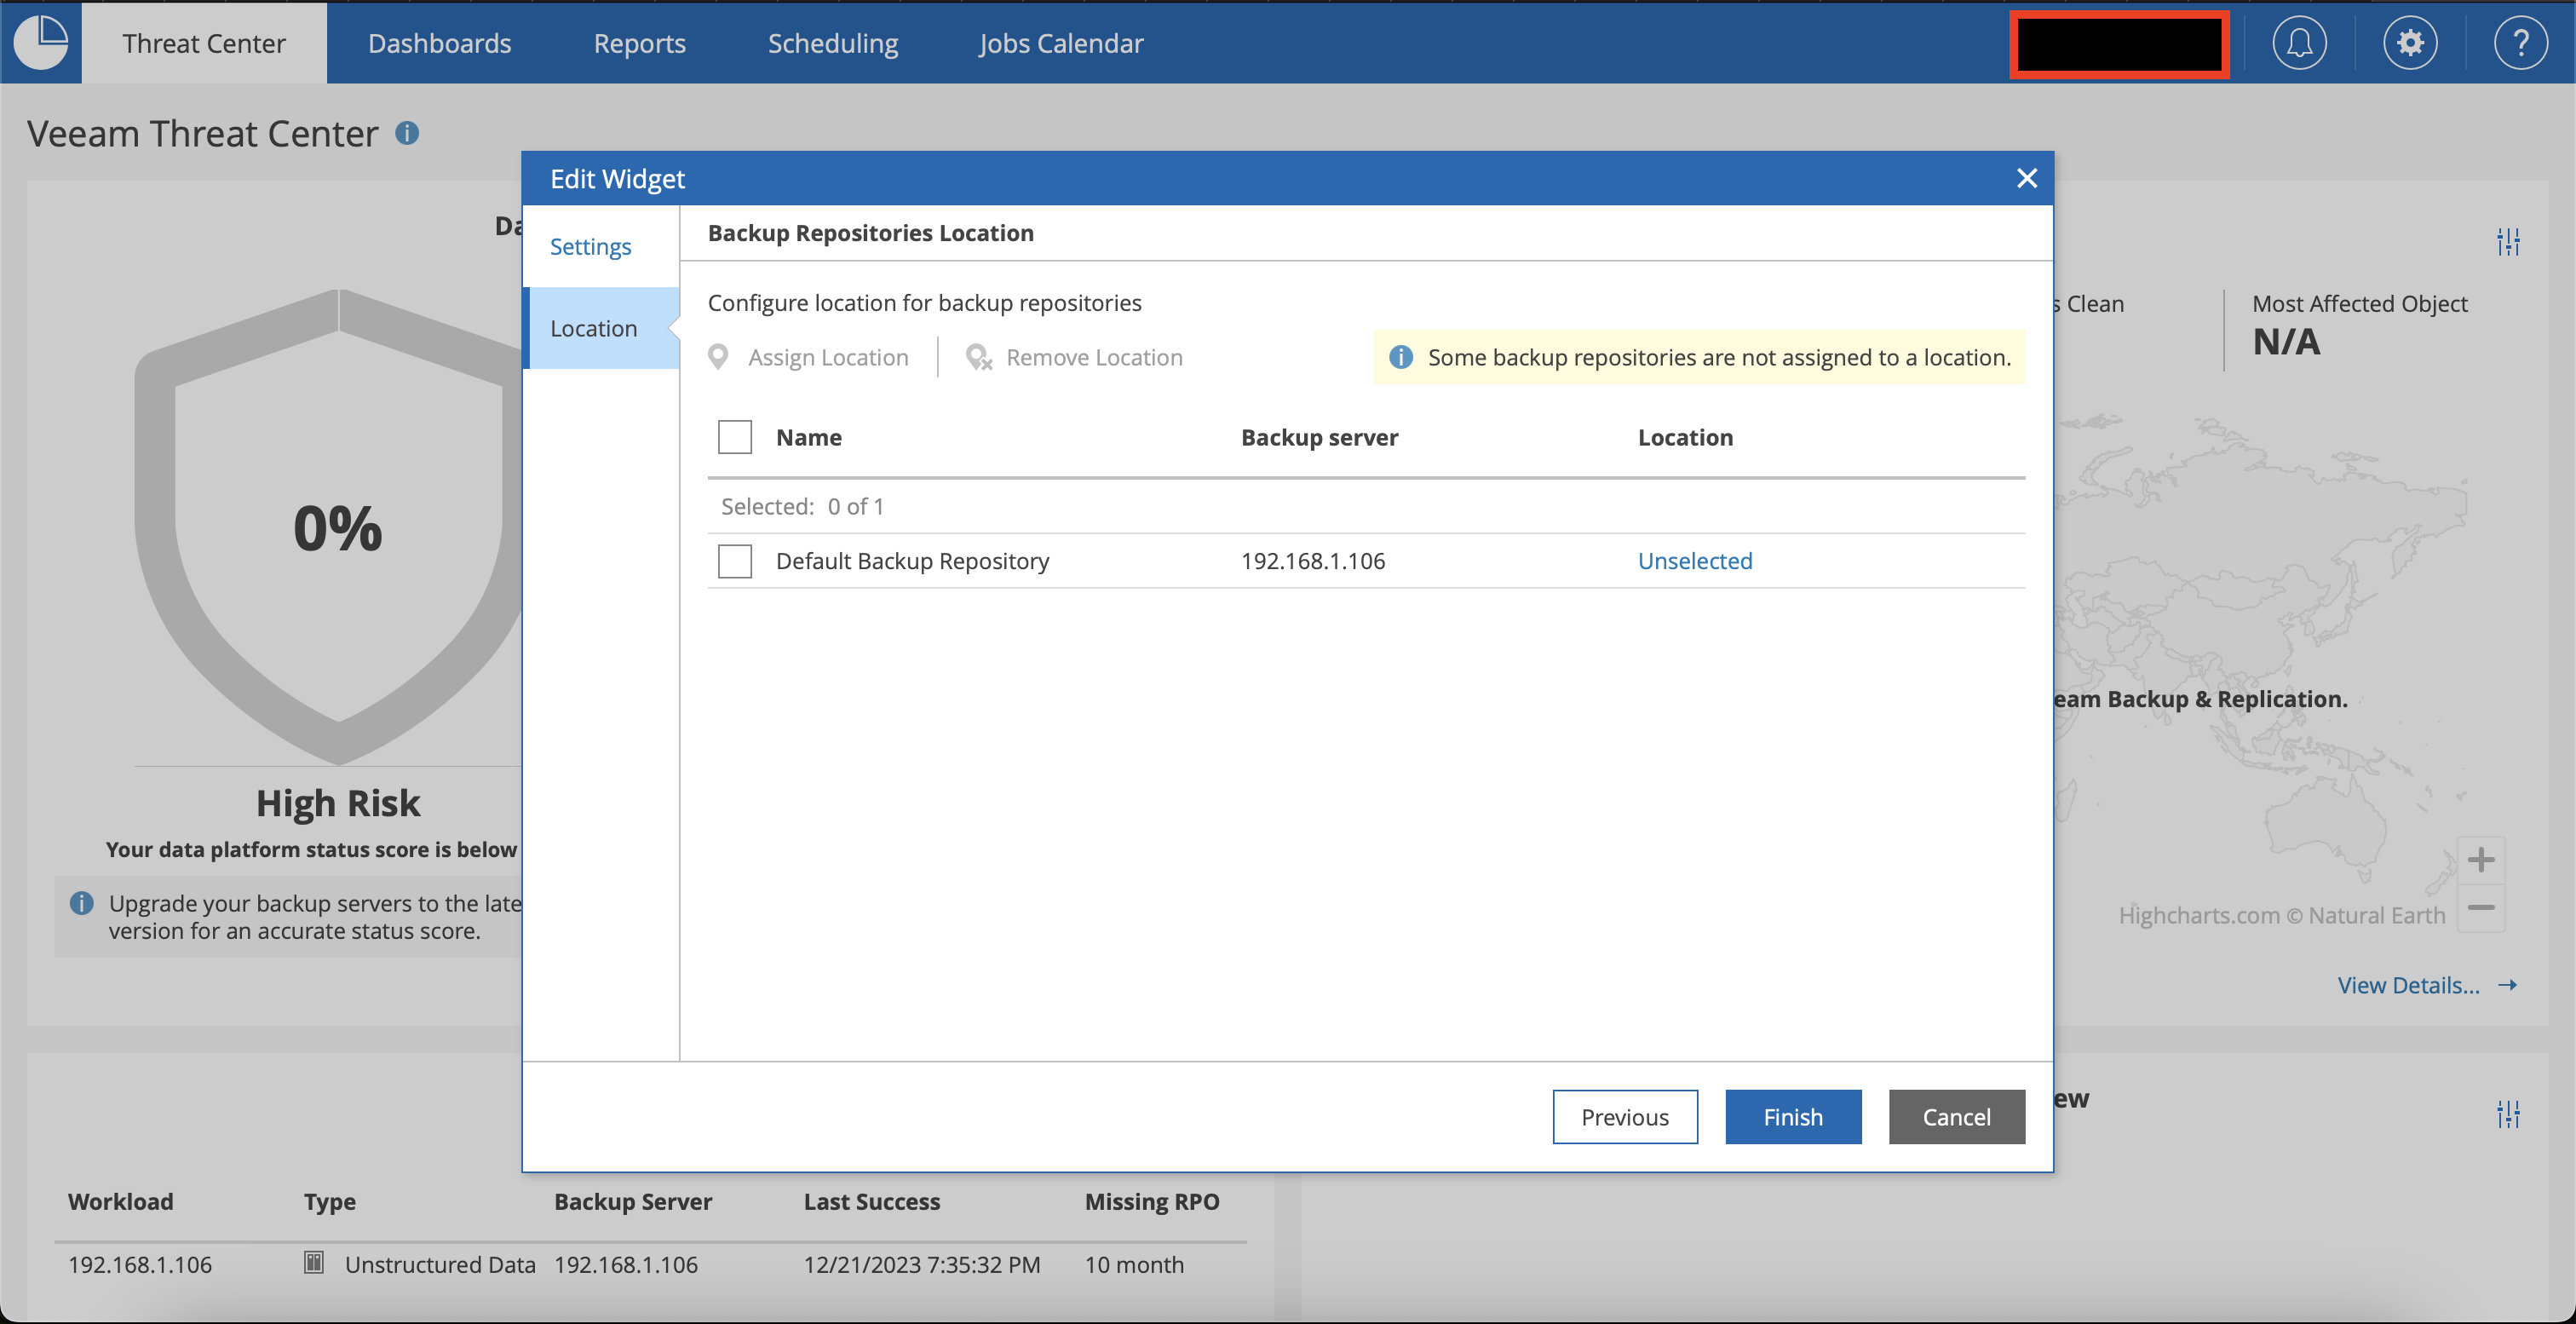Screen dimensions: 2576x1324
Task: Open widget settings sliders icon on lower-right widget
Action: (x=2508, y=1114)
